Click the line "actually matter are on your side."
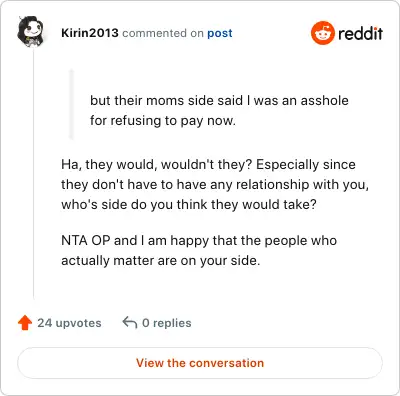 [160, 261]
